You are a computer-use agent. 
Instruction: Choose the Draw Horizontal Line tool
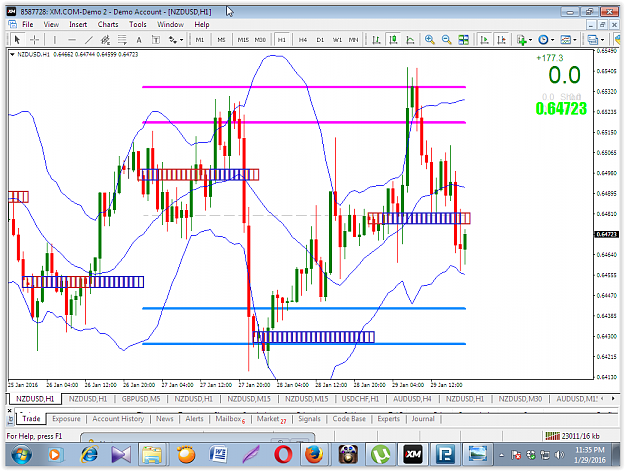pos(72,39)
